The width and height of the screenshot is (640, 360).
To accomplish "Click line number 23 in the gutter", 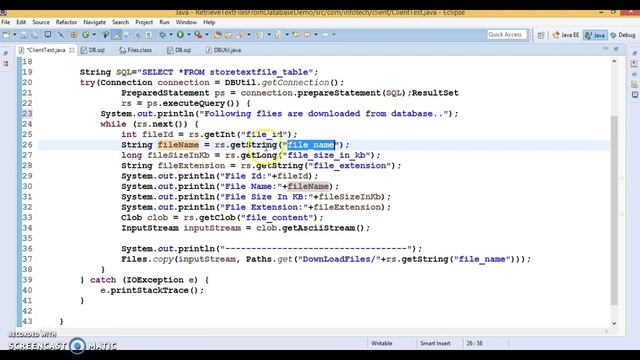I will pyautogui.click(x=27, y=113).
